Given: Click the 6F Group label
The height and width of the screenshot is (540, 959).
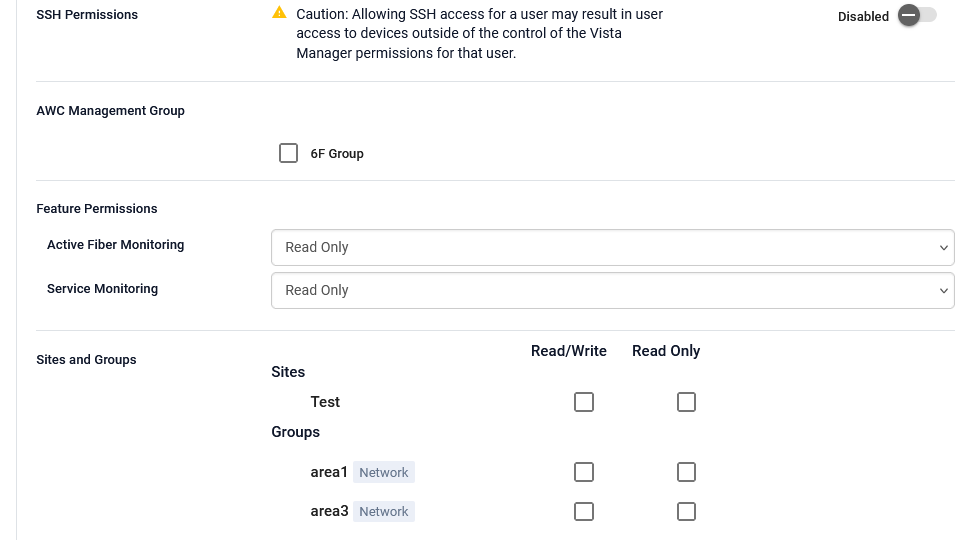Looking at the screenshot, I should click(337, 154).
